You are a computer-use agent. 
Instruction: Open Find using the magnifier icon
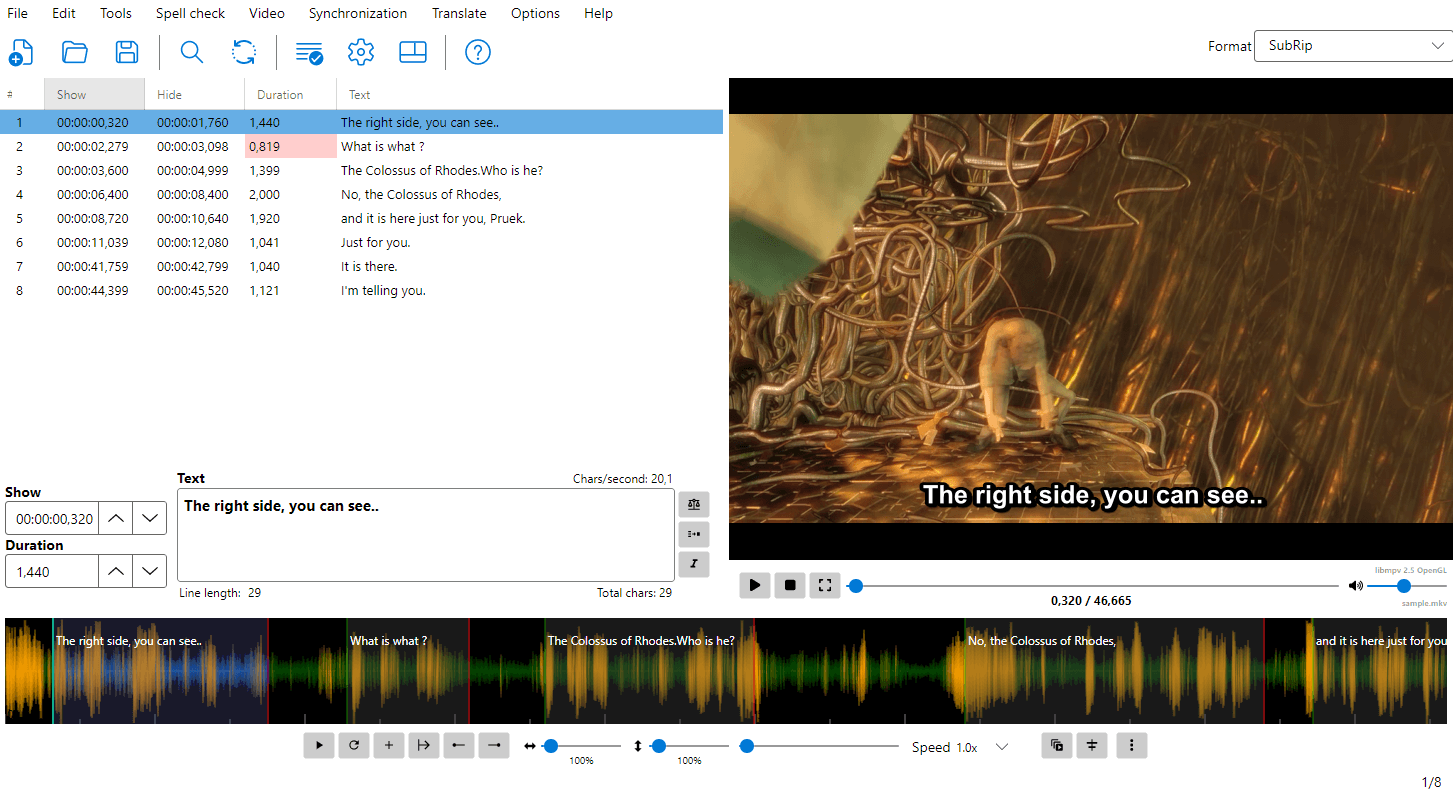192,53
